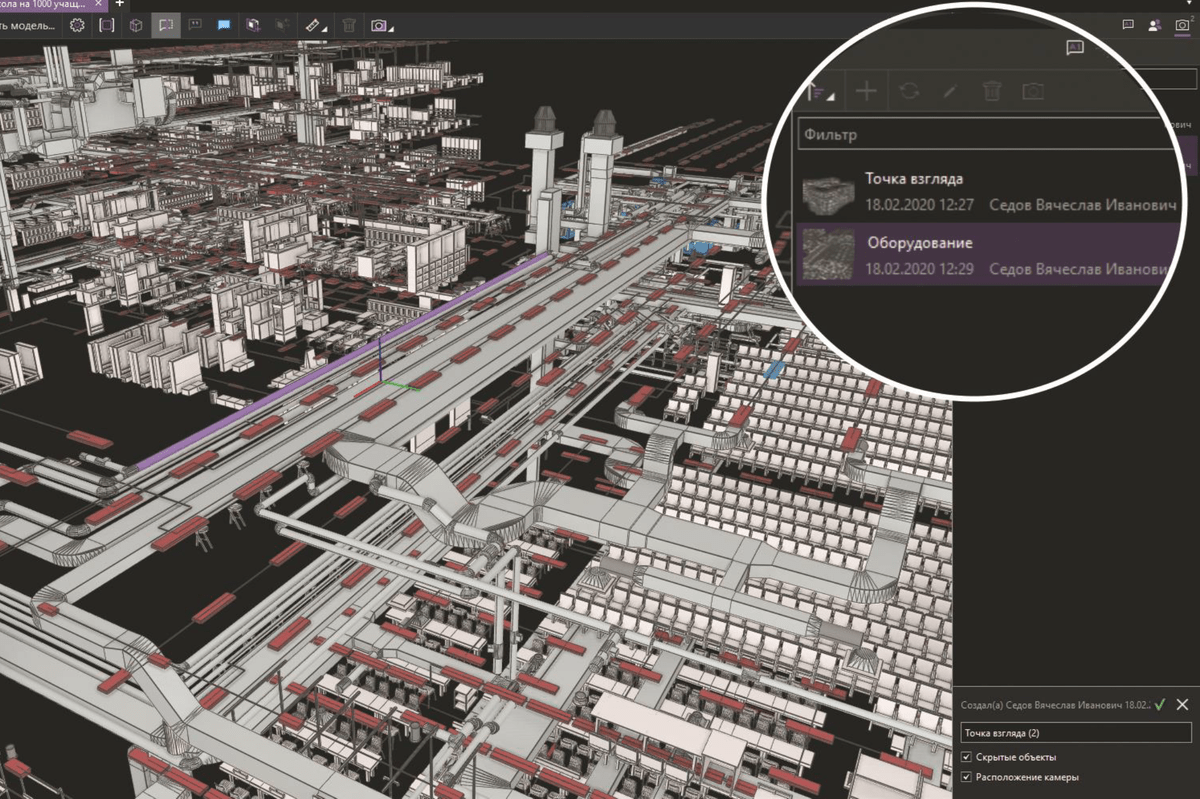
Task: Click the green checkmark to confirm viewpoint
Action: [x=1160, y=705]
